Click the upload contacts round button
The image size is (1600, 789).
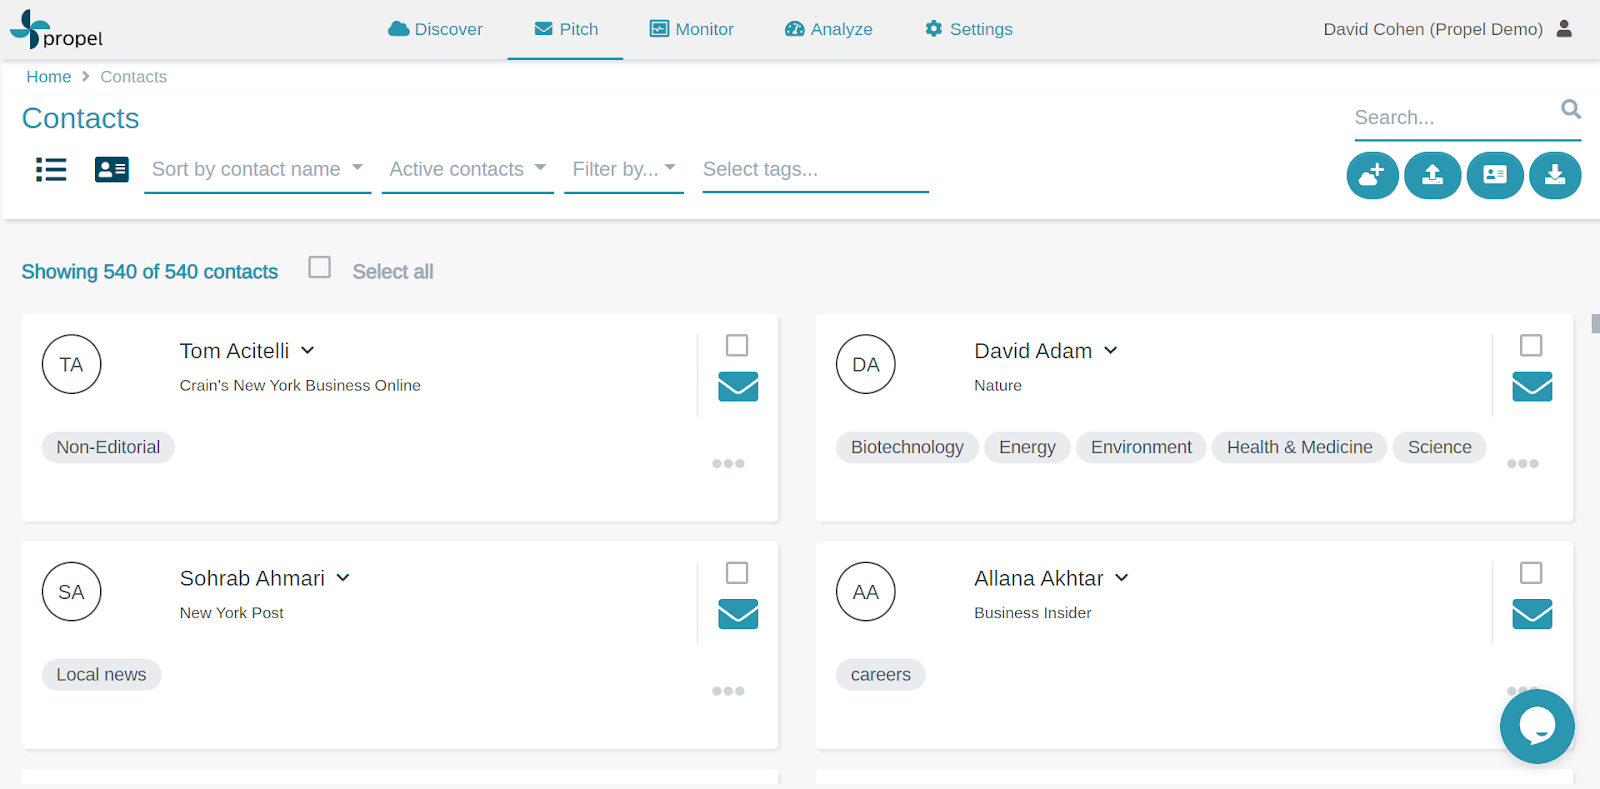click(1433, 175)
